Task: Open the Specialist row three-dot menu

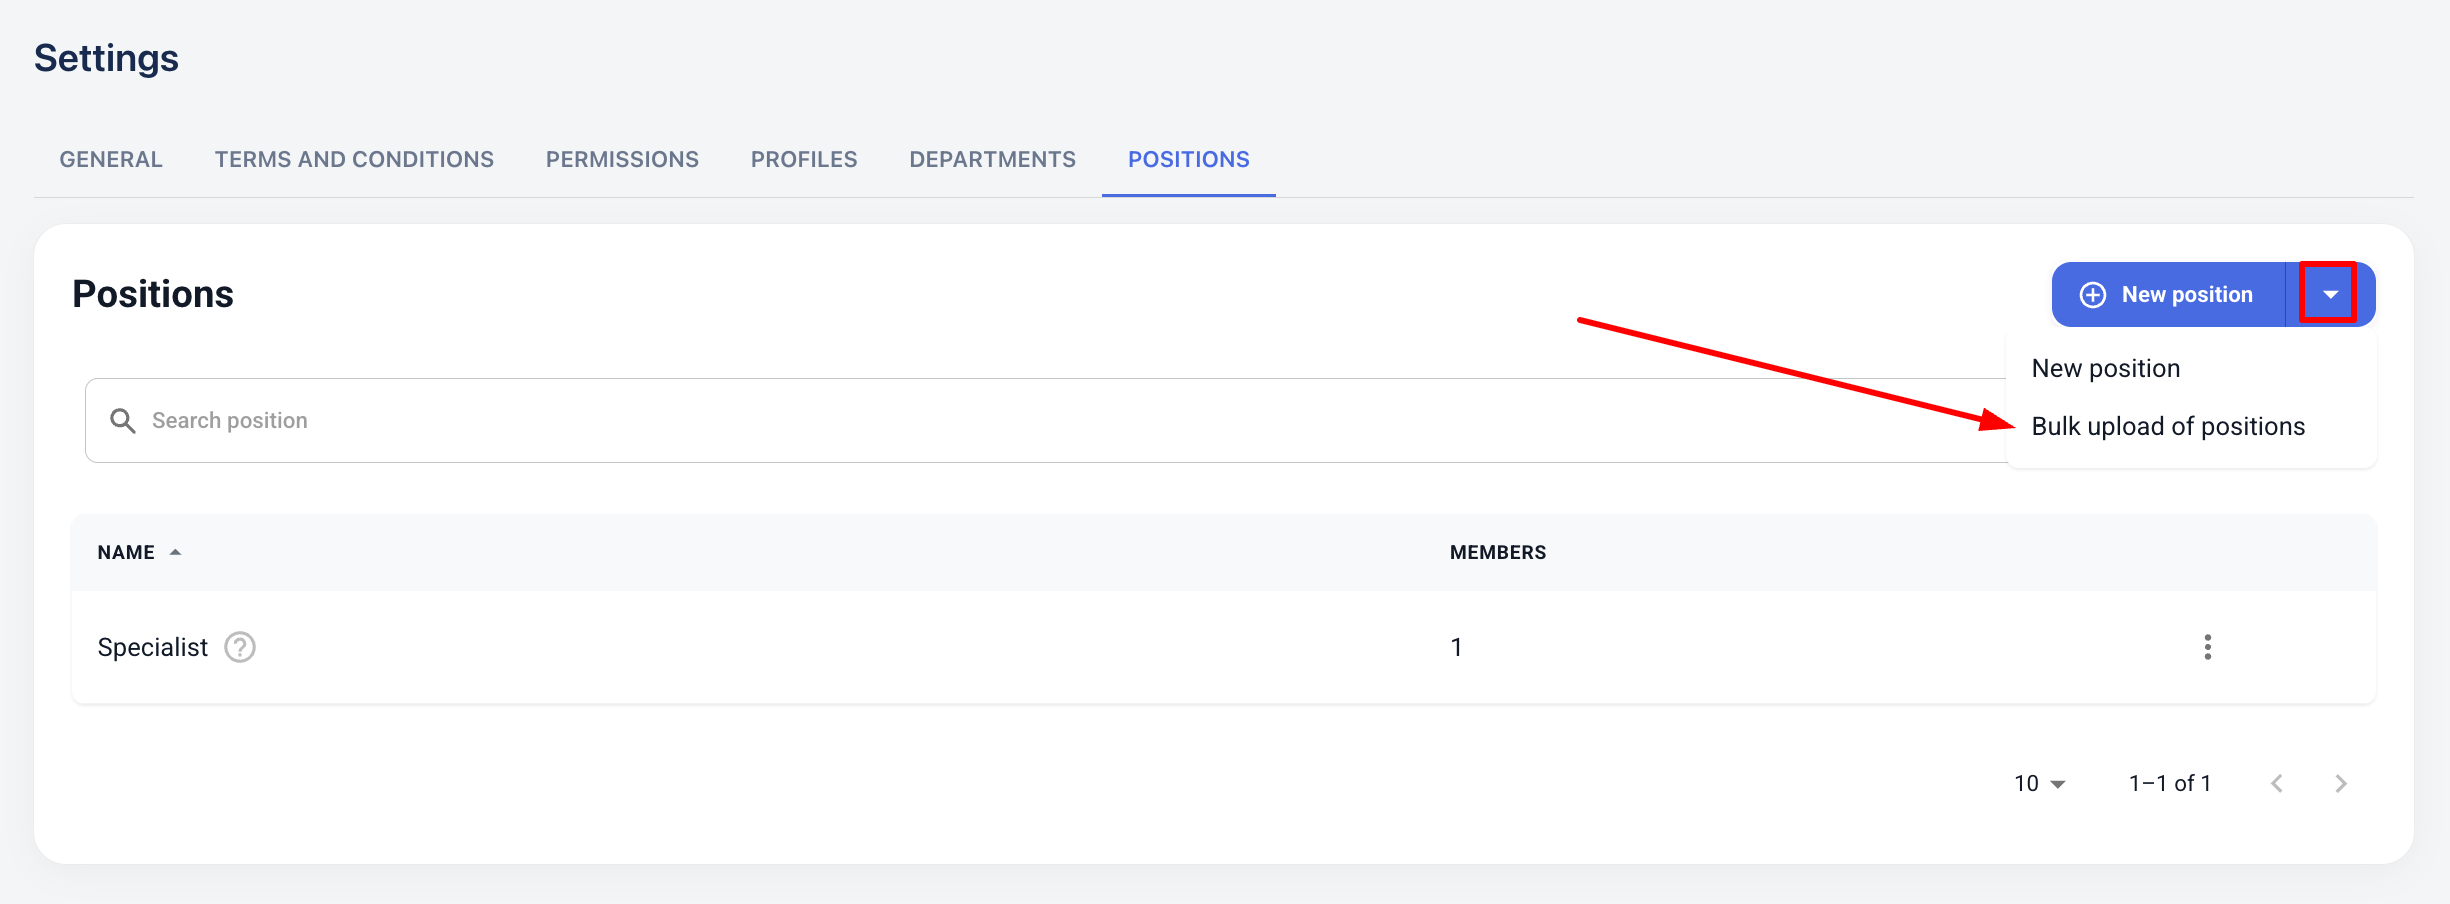Action: tap(2207, 647)
